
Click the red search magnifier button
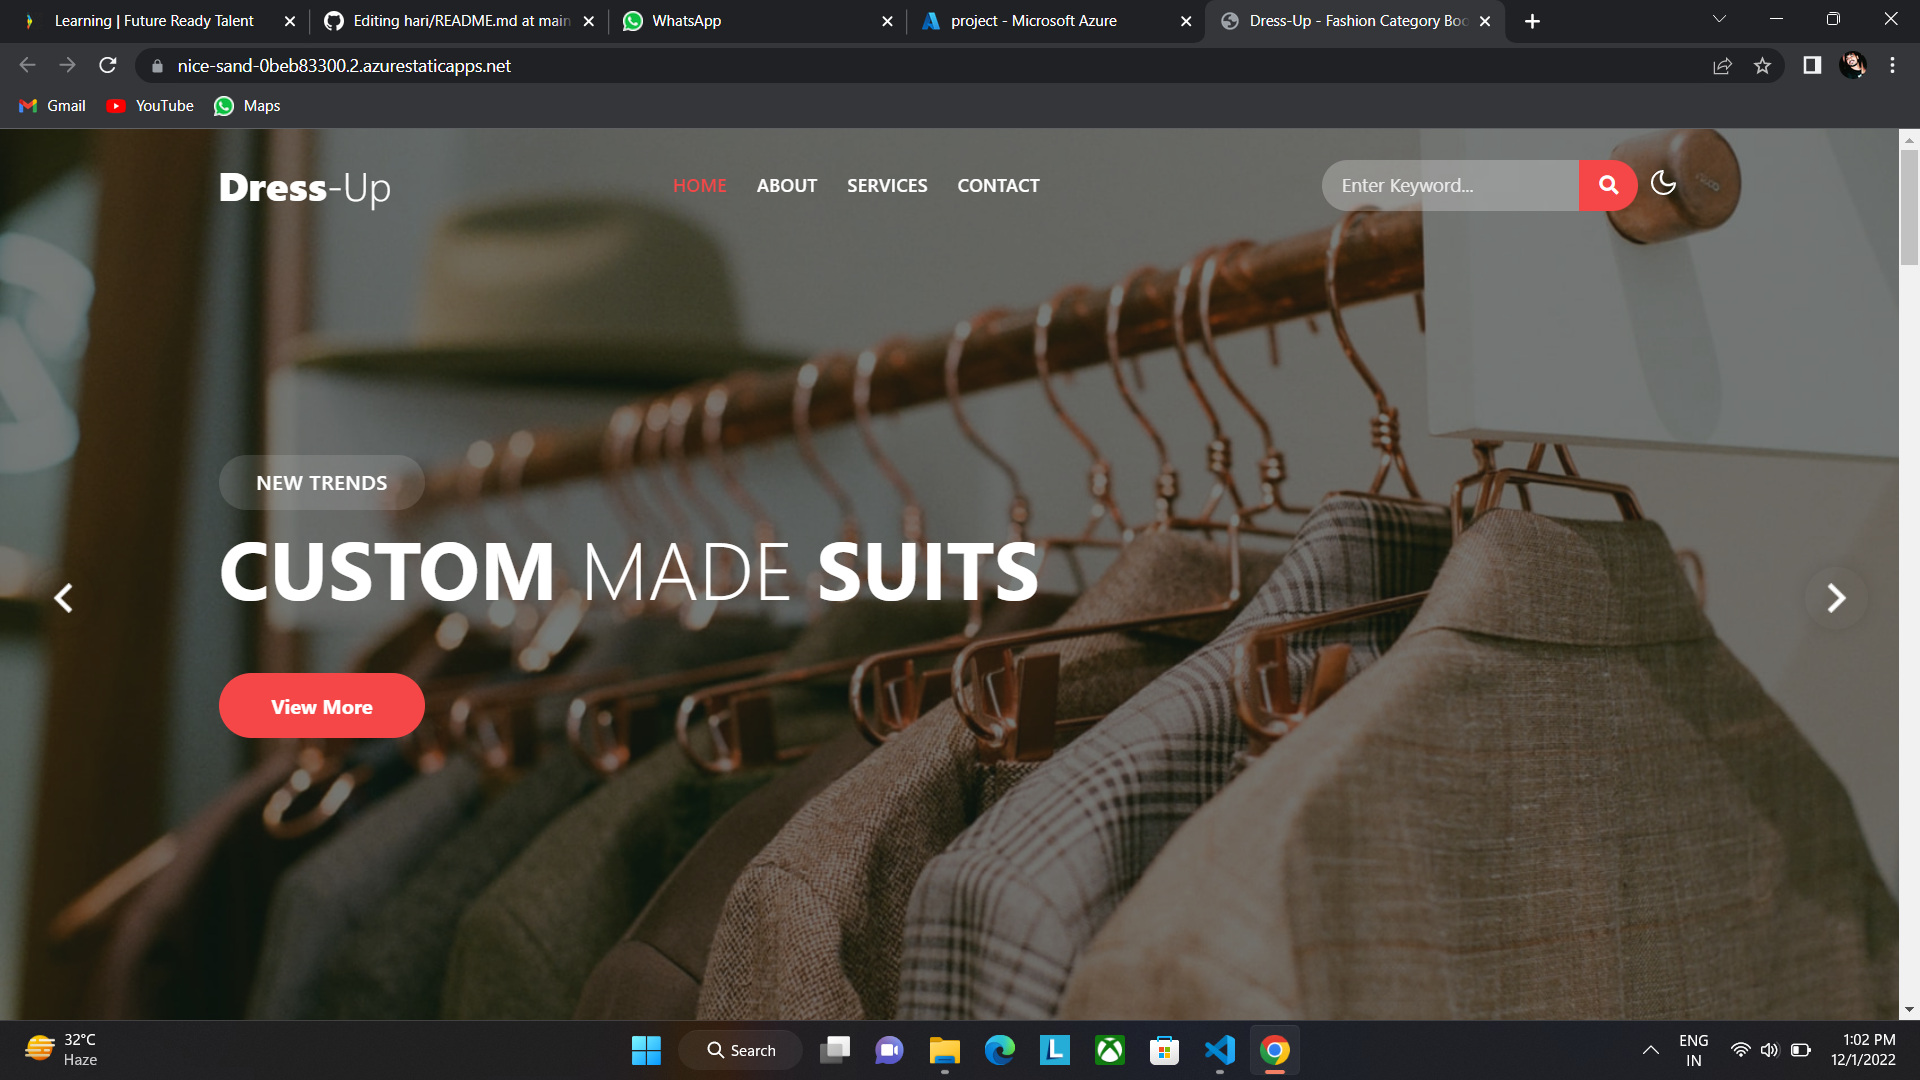coord(1608,185)
